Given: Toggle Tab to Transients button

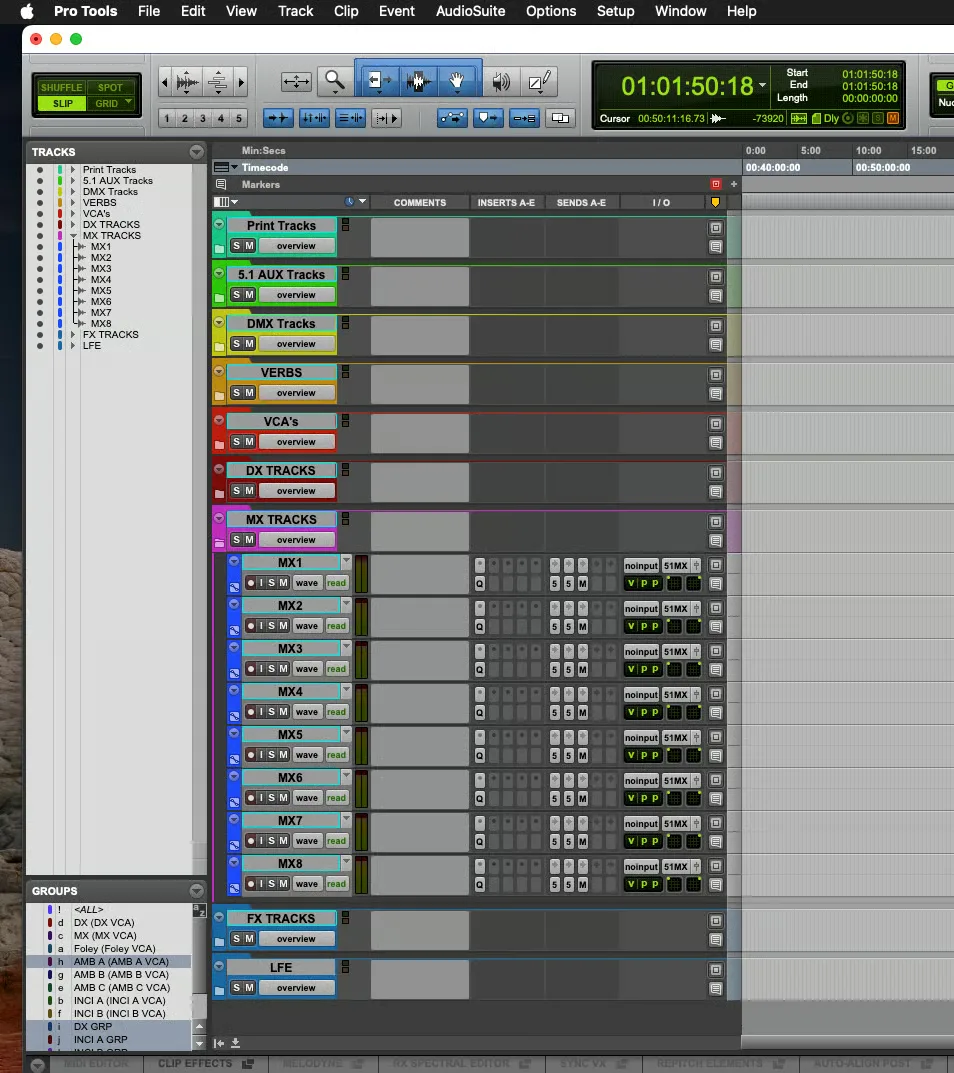Looking at the screenshot, I should [279, 118].
